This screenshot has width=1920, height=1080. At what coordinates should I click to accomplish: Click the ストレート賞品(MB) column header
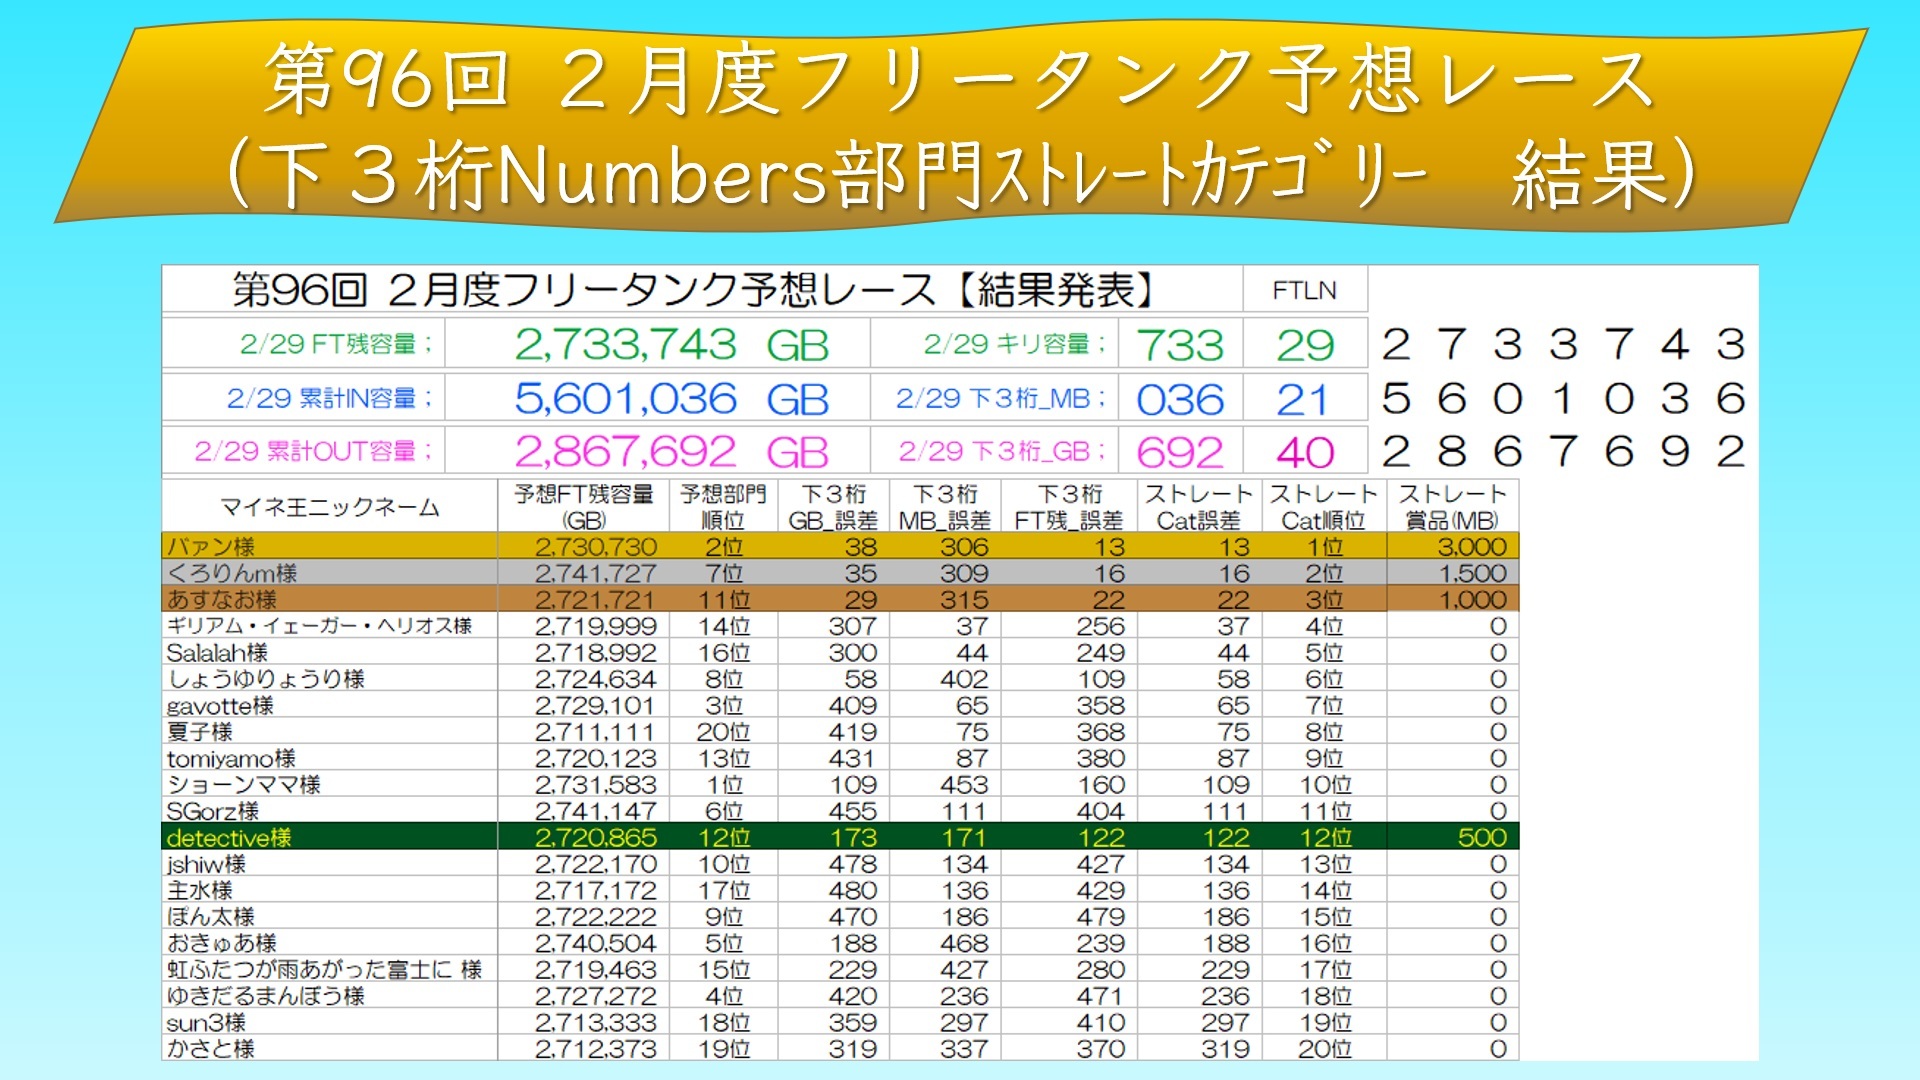pyautogui.click(x=1452, y=507)
